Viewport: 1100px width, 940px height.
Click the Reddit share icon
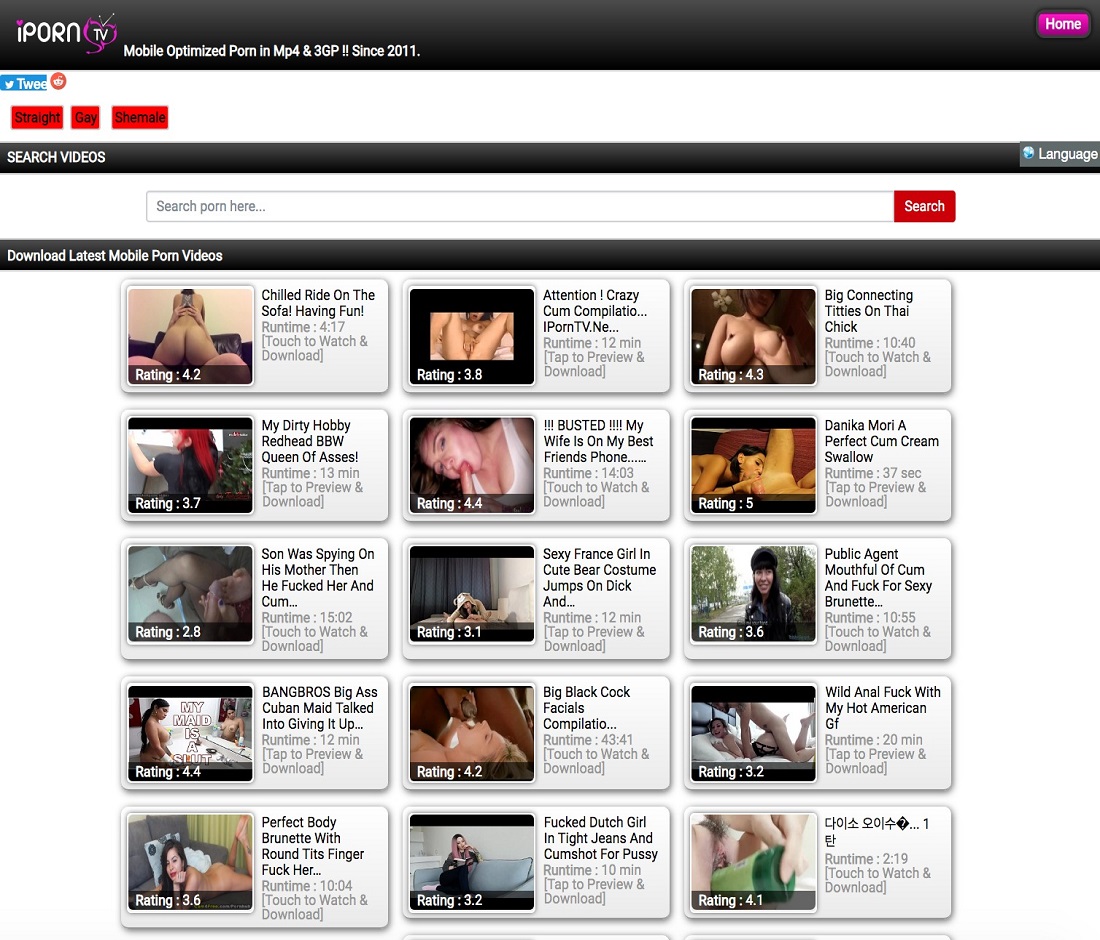click(58, 82)
